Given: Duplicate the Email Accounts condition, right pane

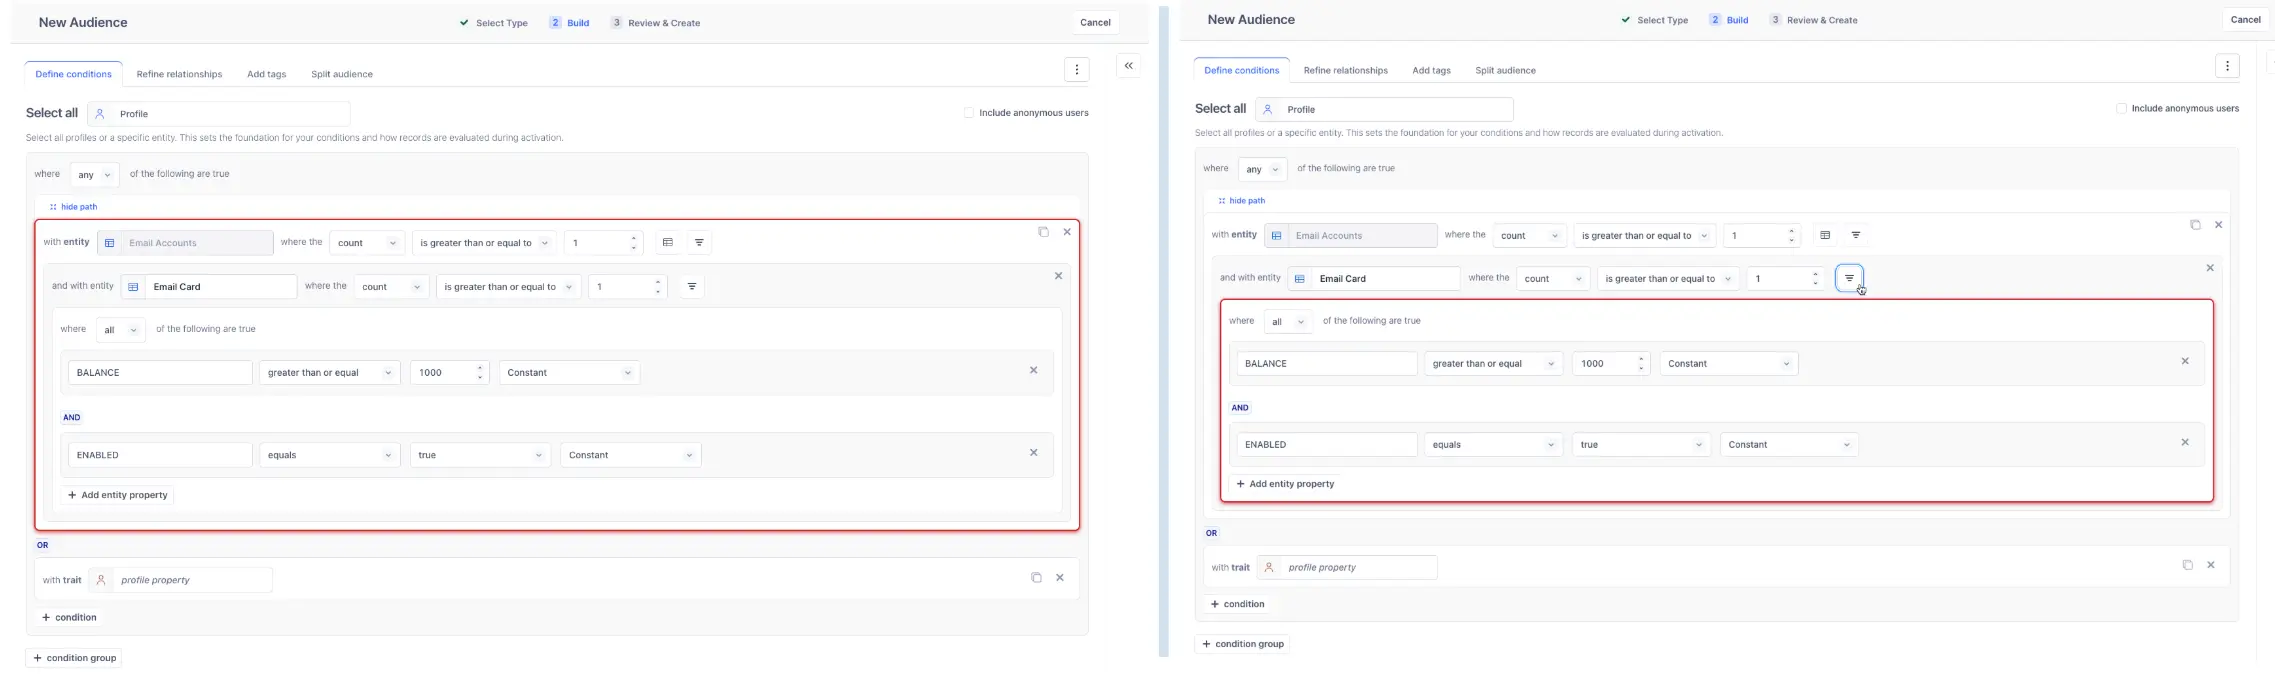Looking at the screenshot, I should 2195,225.
